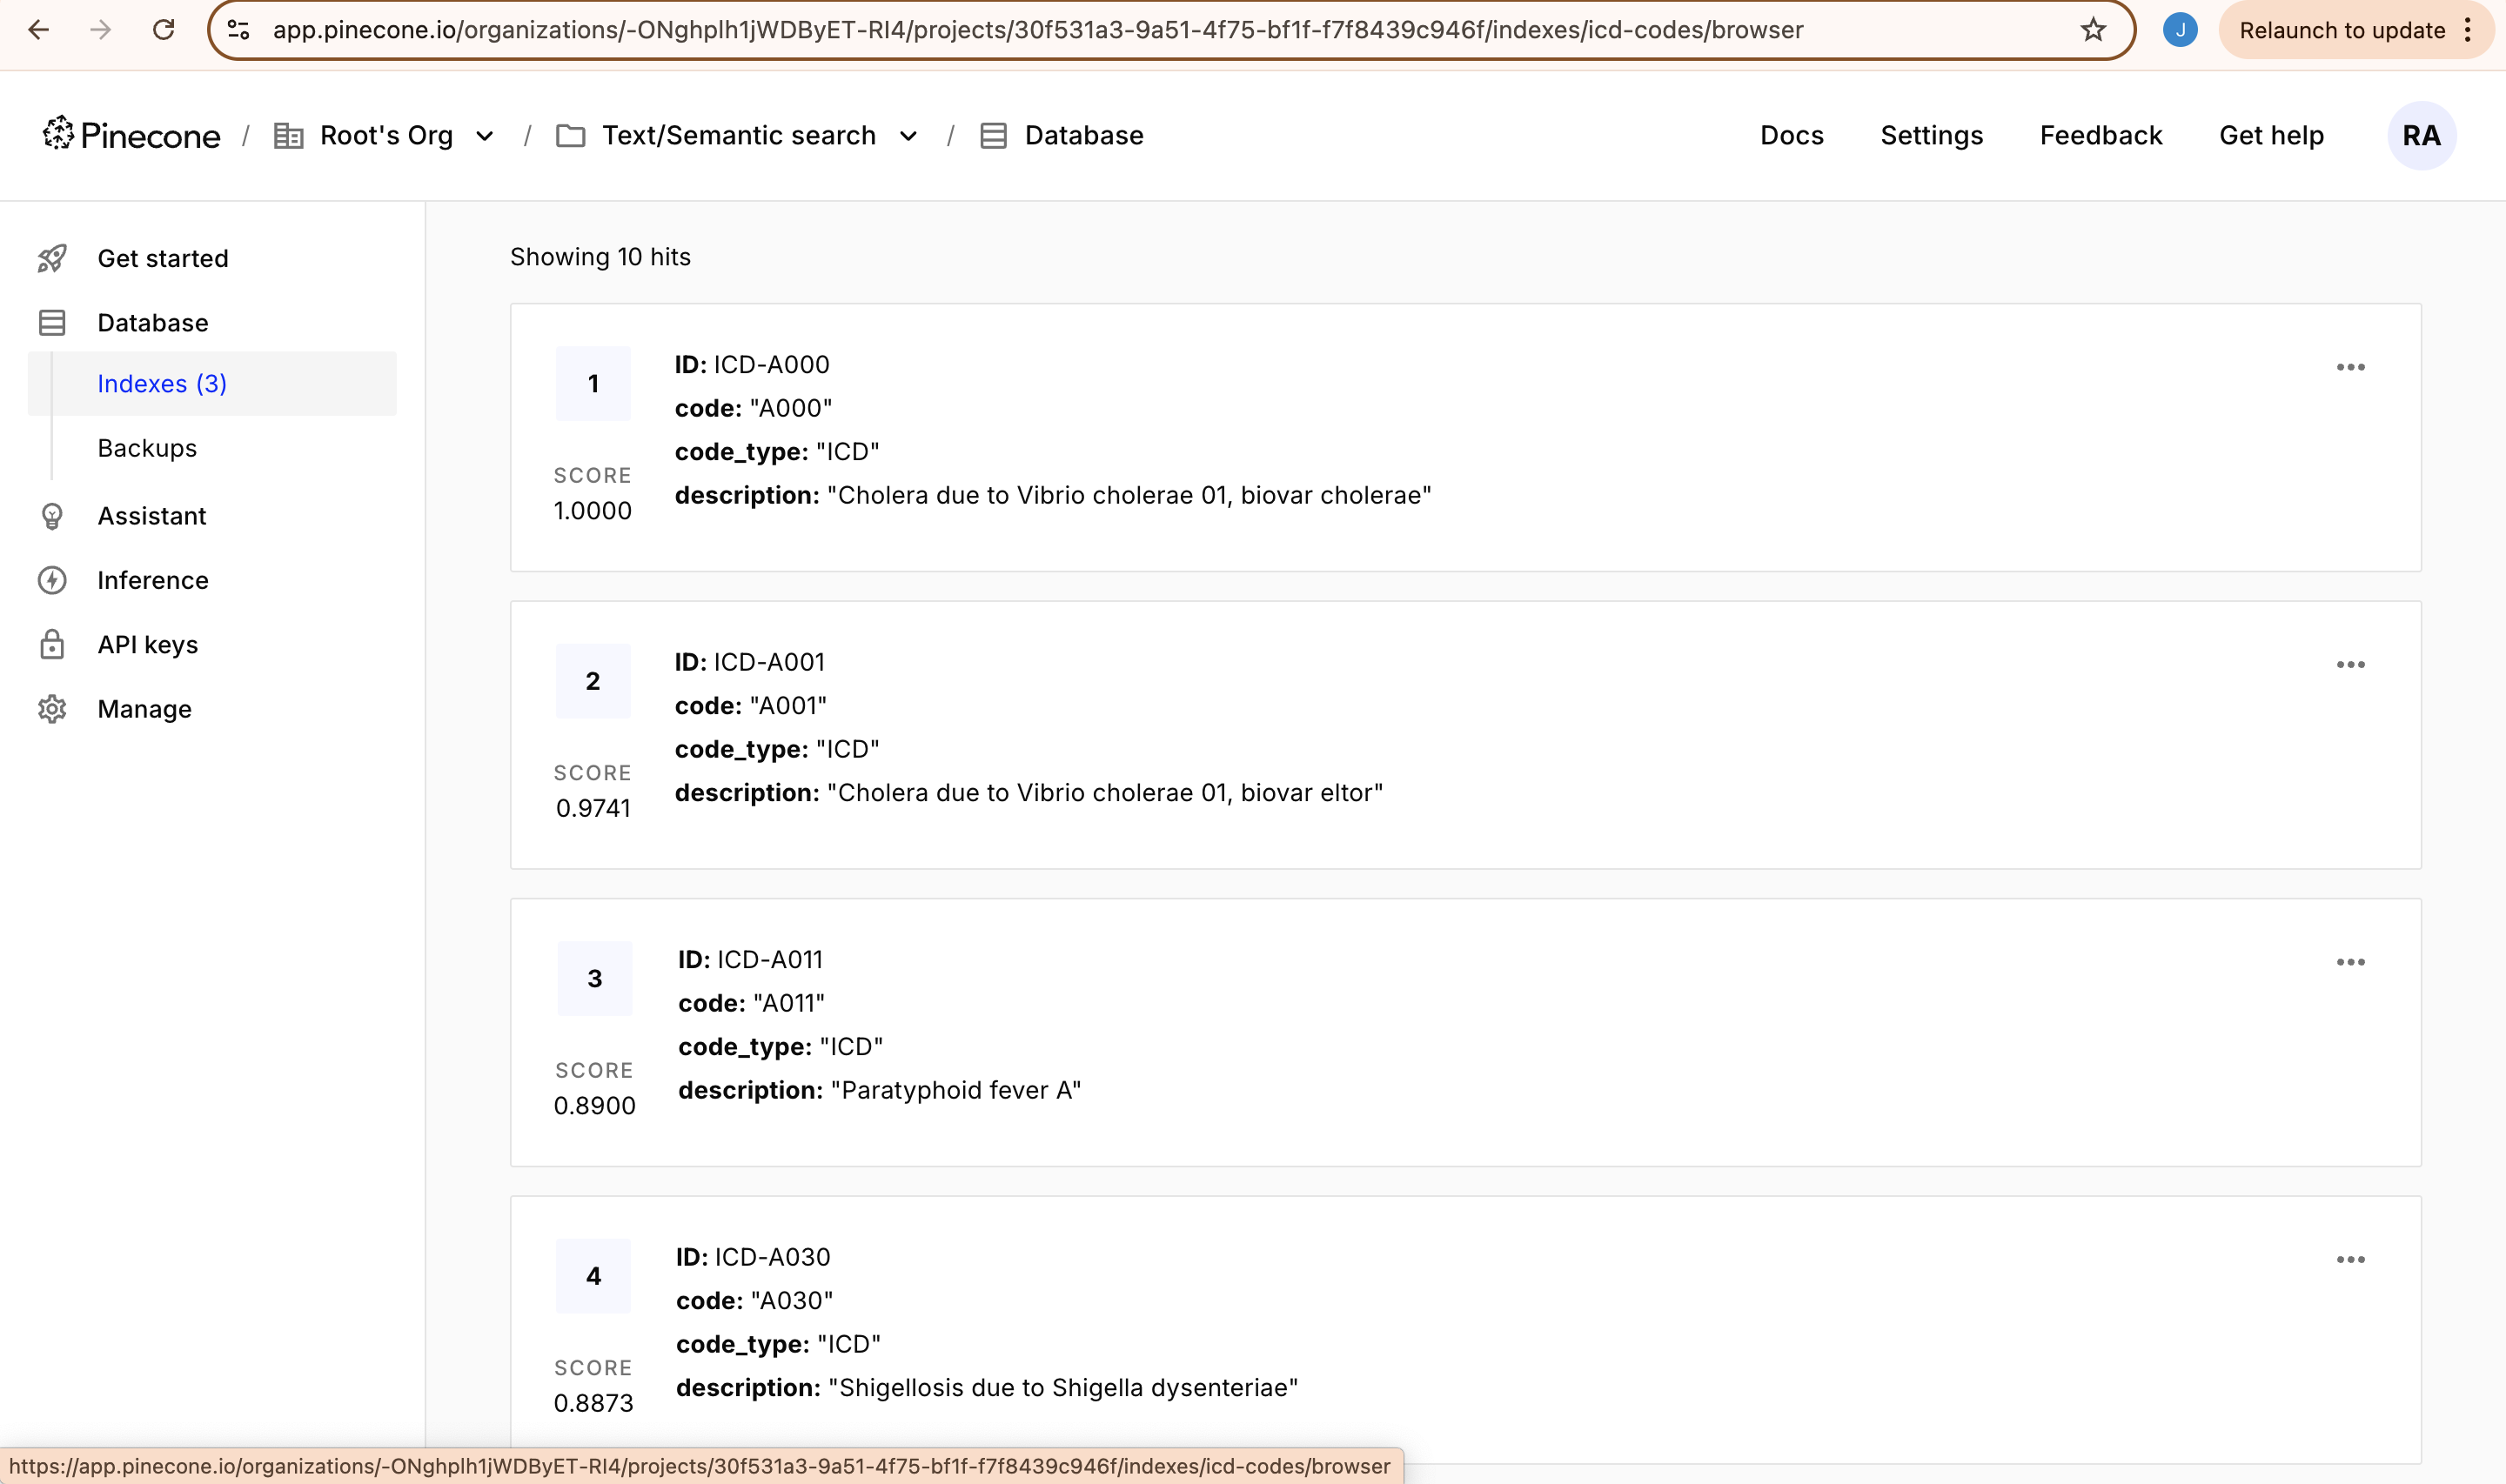Click the Manage gear icon
The width and height of the screenshot is (2506, 1484).
click(x=52, y=710)
